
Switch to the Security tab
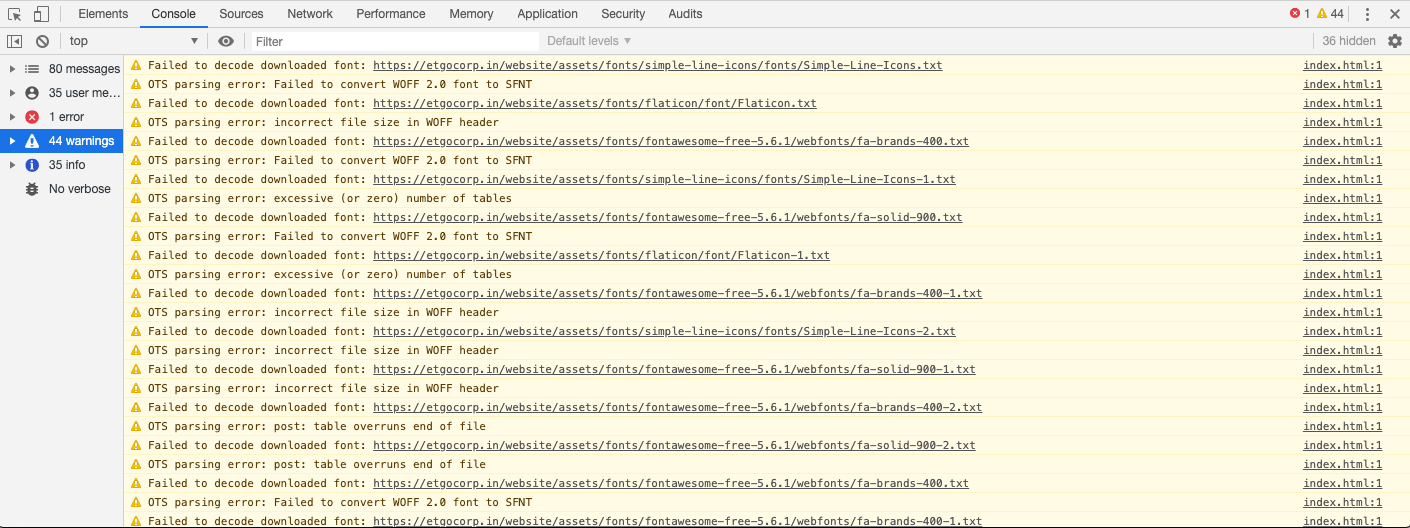tap(623, 14)
